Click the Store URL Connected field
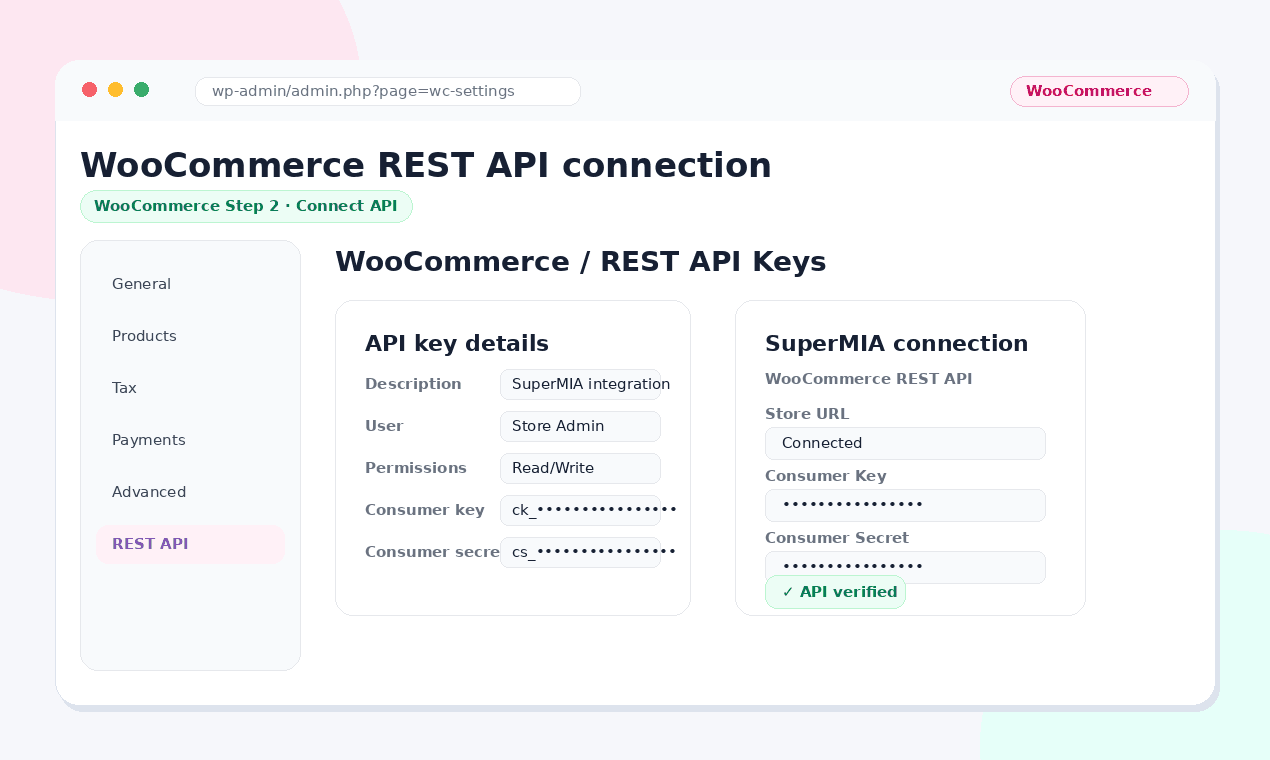 point(905,443)
